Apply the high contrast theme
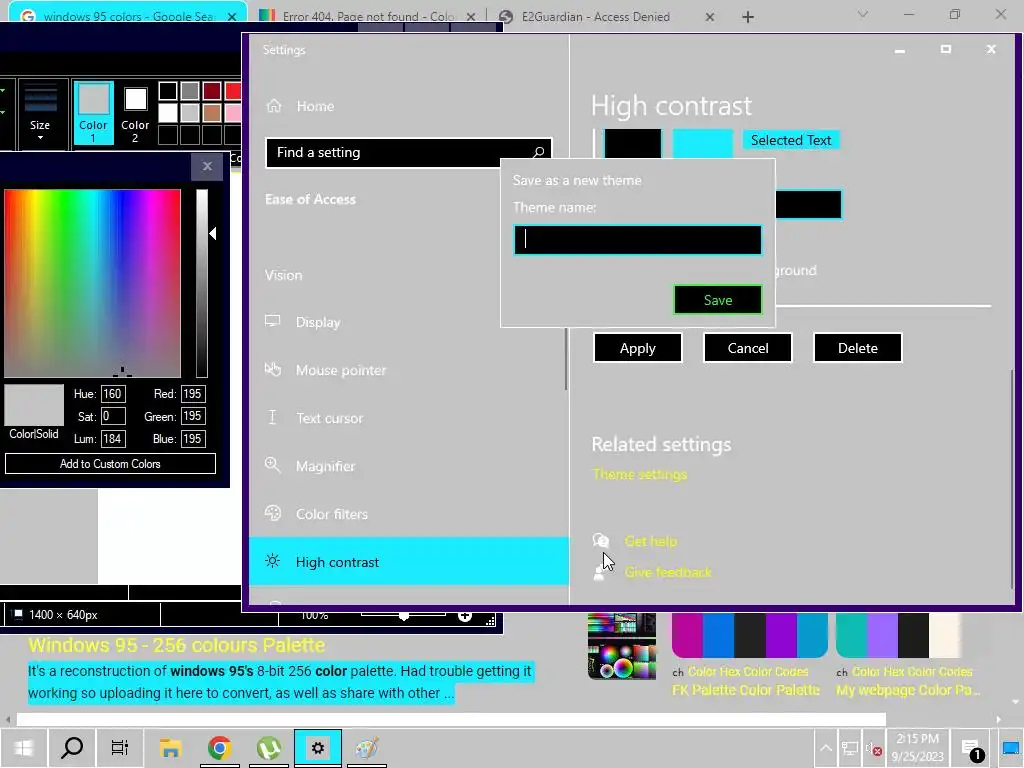This screenshot has width=1024, height=768. [637, 348]
